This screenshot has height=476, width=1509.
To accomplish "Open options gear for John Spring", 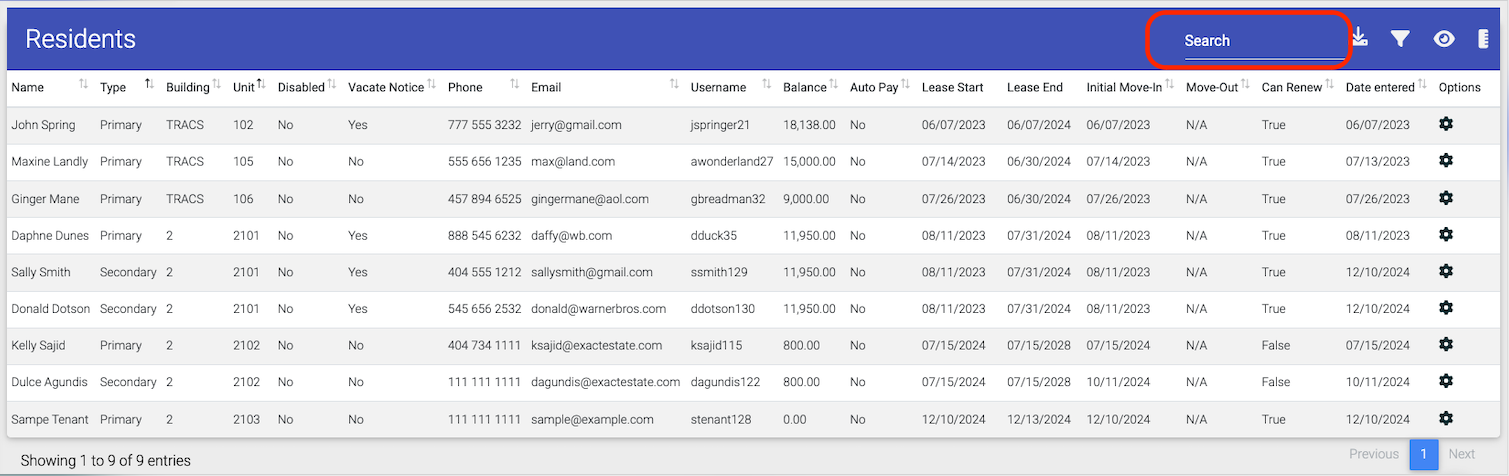I will [x=1445, y=124].
